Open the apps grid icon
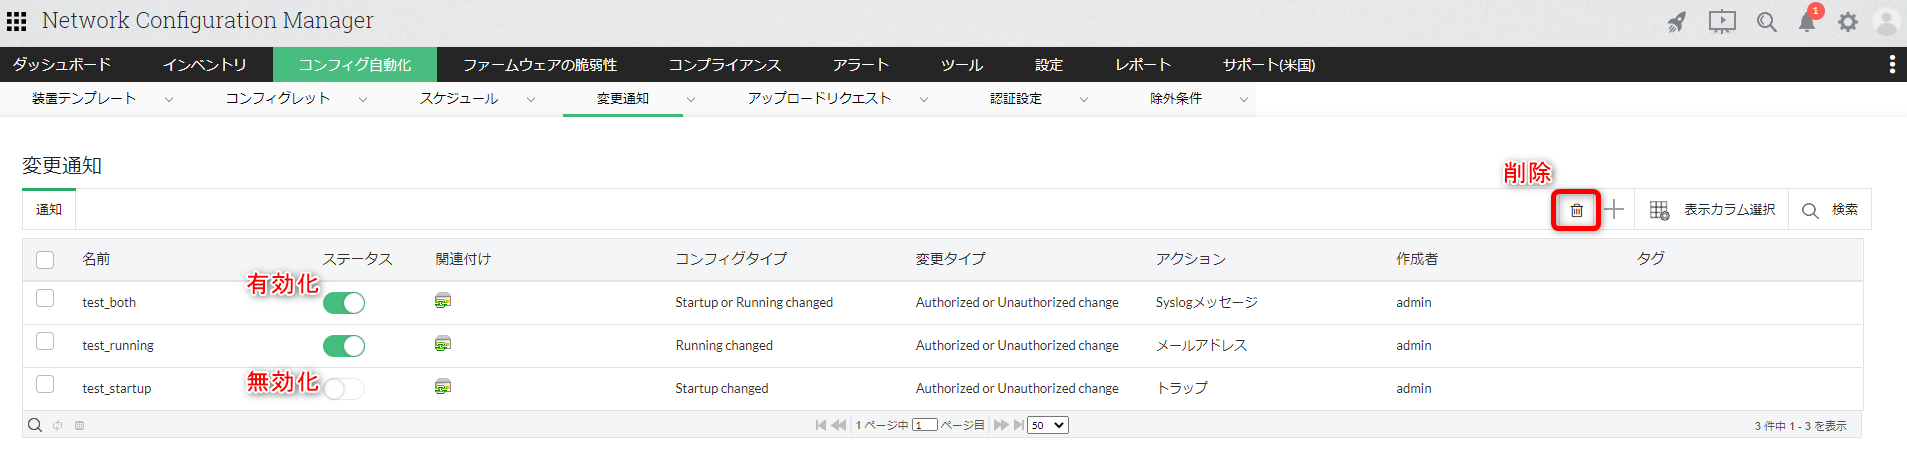Viewport: 1907px width, 473px height. click(17, 21)
